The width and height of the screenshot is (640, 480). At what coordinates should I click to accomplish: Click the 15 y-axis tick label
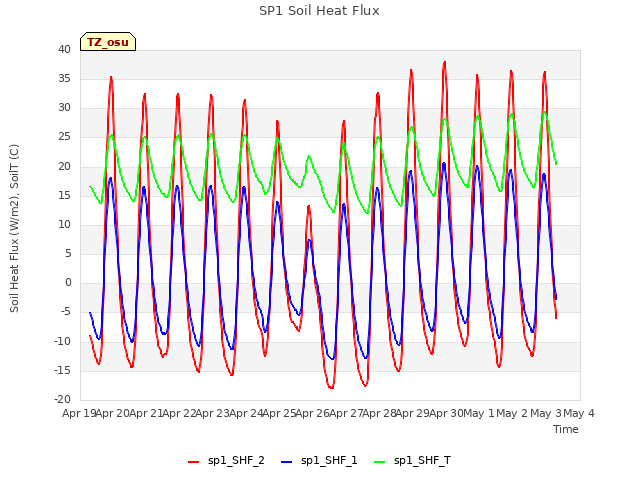pyautogui.click(x=64, y=195)
